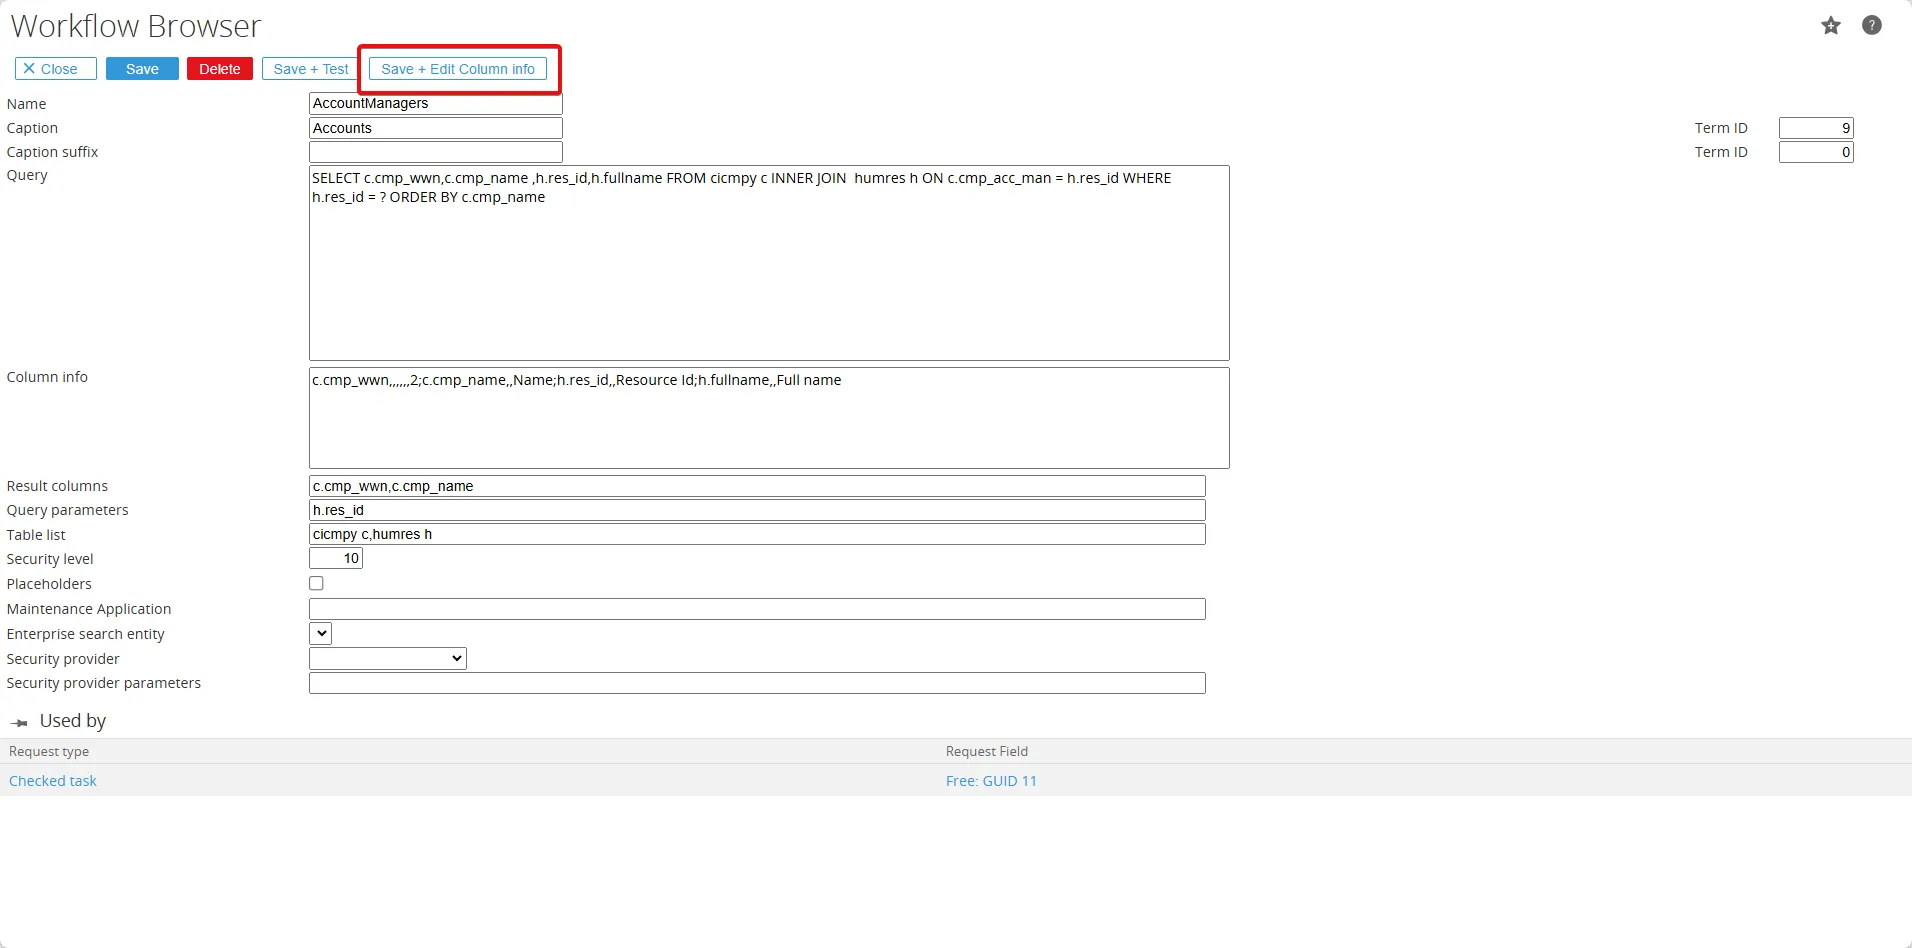Open the Enterprise search entity dropdown

[320, 633]
